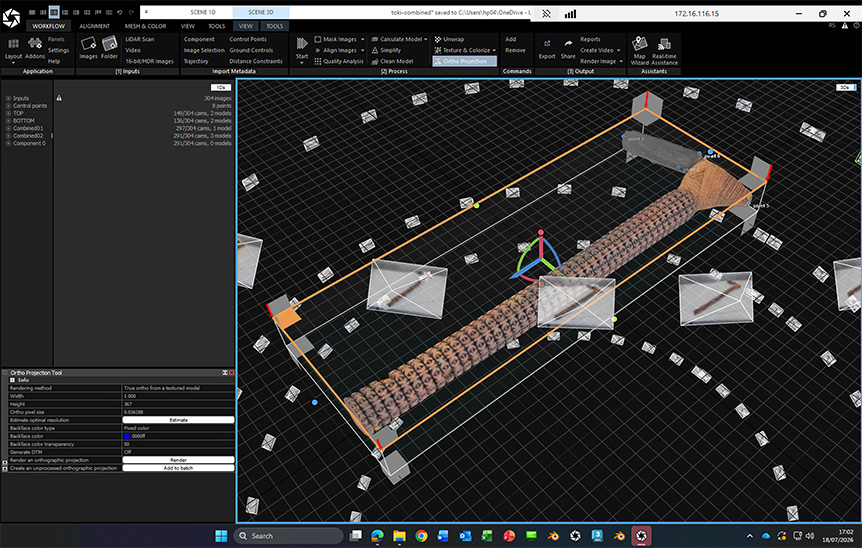Change the Backface color type setting
This screenshot has height=548, width=862.
[178, 428]
